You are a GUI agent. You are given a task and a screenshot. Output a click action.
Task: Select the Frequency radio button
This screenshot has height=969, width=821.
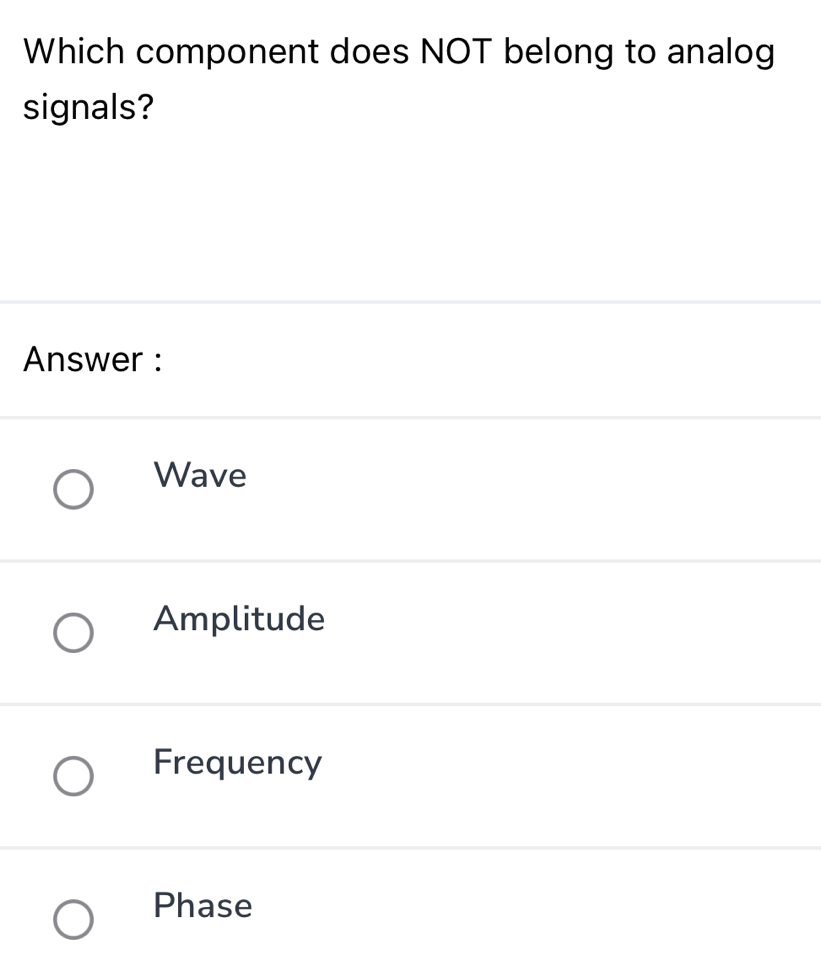73,776
